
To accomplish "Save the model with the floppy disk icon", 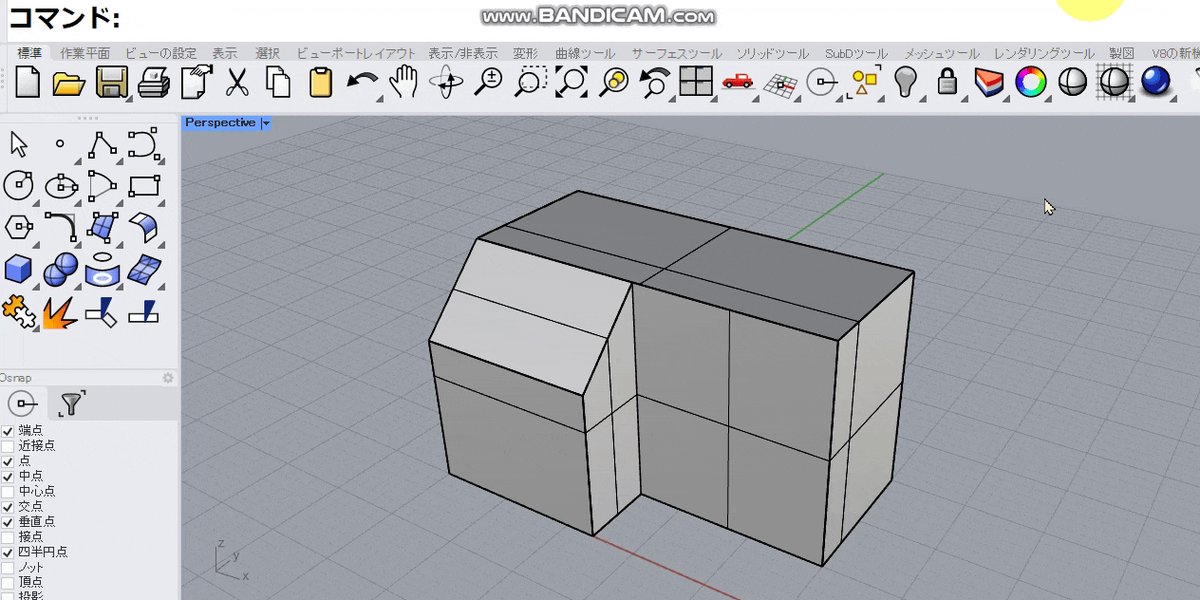I will [x=110, y=82].
